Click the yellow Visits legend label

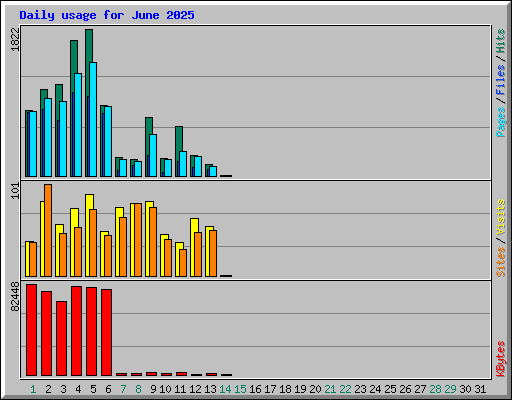point(501,217)
